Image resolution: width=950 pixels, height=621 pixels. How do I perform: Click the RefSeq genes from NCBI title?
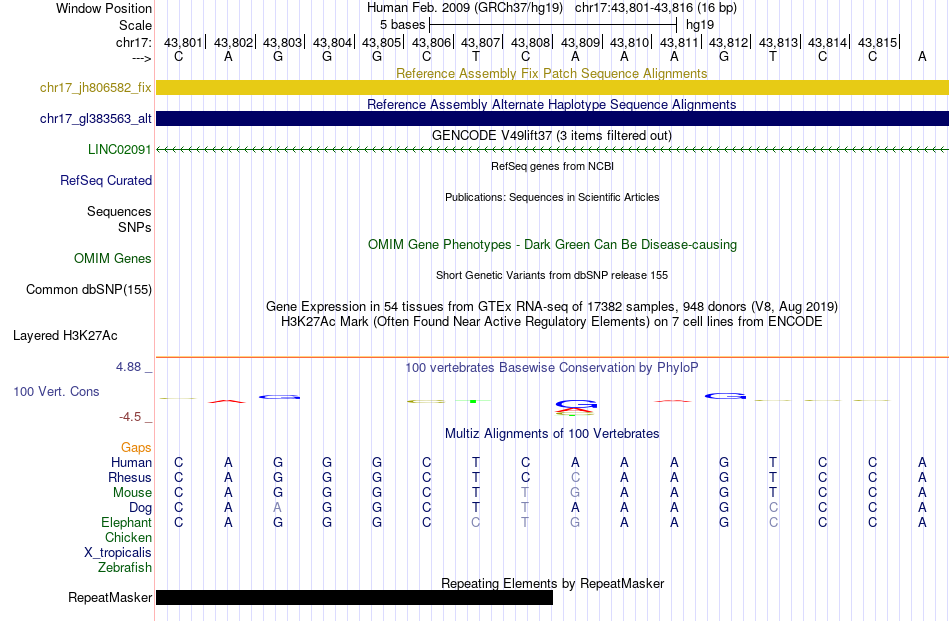click(x=552, y=166)
